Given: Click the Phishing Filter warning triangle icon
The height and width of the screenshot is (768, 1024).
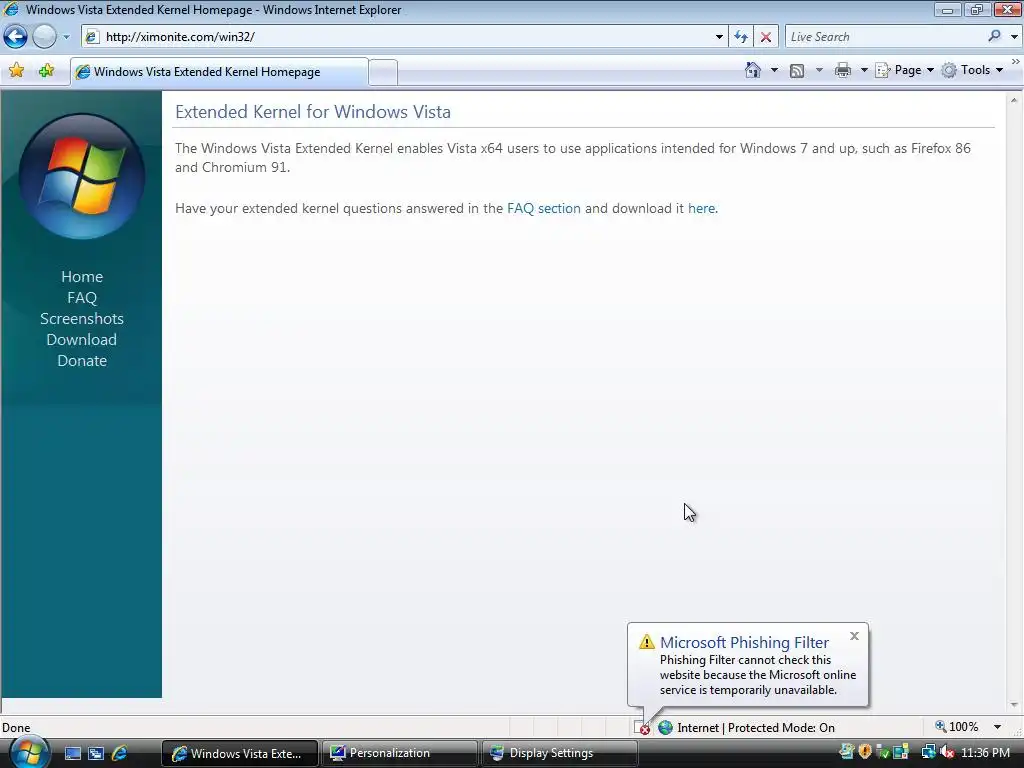Looking at the screenshot, I should (x=647, y=642).
